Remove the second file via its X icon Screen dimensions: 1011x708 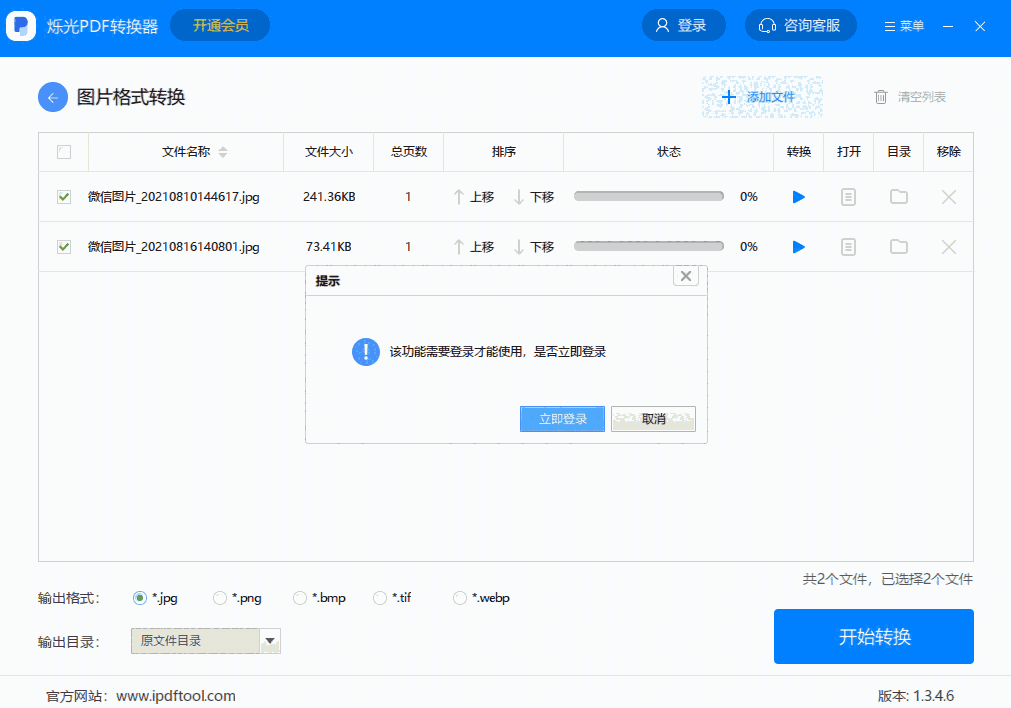coord(947,246)
